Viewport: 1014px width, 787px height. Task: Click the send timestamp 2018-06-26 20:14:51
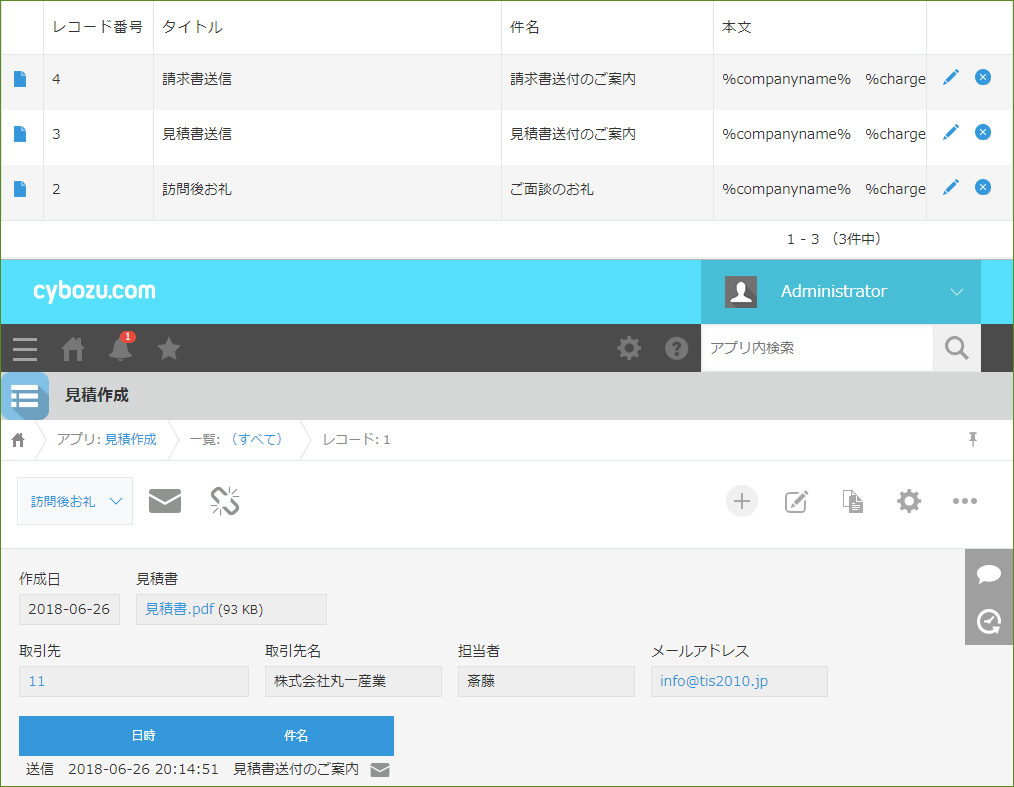tap(144, 770)
